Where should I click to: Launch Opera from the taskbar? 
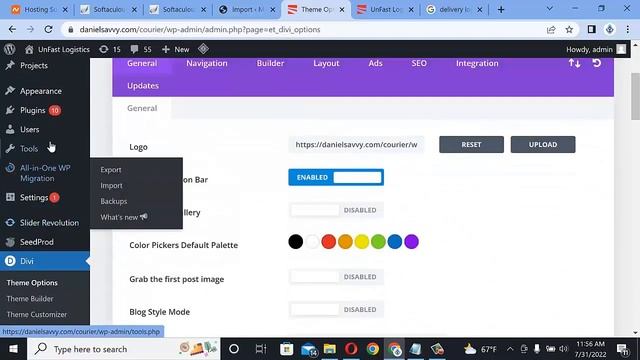point(351,349)
